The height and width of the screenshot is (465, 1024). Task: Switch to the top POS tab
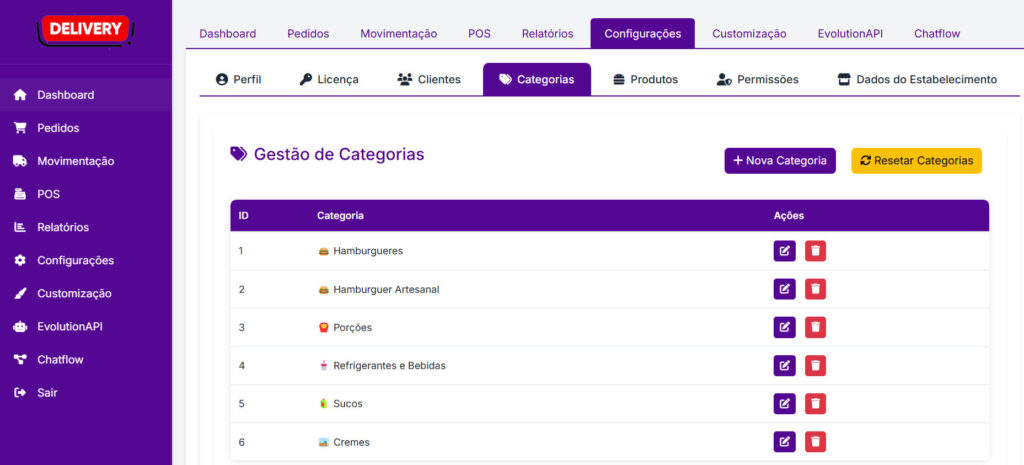click(479, 33)
